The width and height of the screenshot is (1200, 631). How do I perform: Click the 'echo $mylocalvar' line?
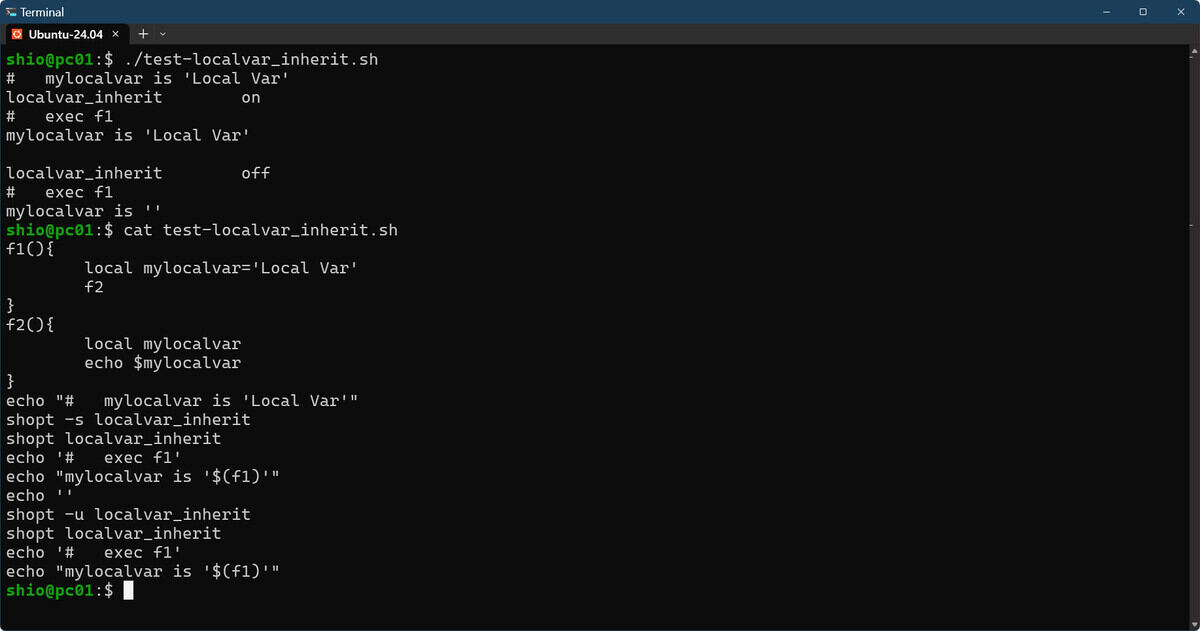coord(163,363)
